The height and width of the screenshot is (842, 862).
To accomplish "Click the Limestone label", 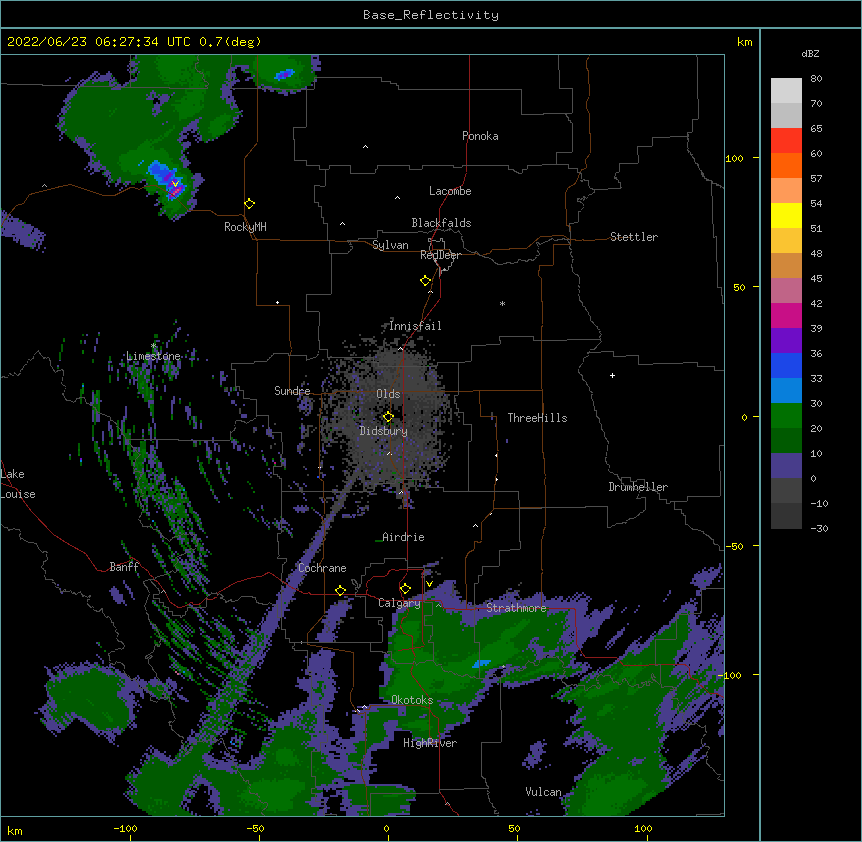I will (153, 356).
